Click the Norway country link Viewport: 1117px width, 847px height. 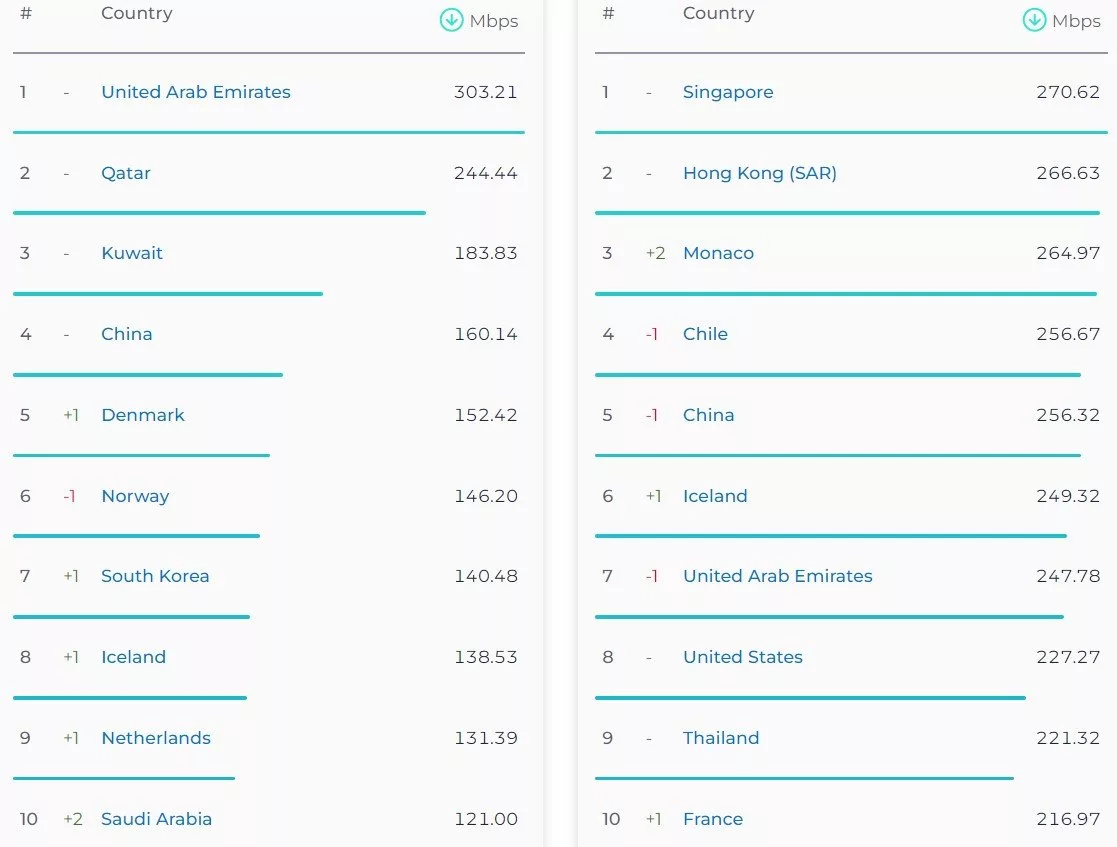coord(135,496)
